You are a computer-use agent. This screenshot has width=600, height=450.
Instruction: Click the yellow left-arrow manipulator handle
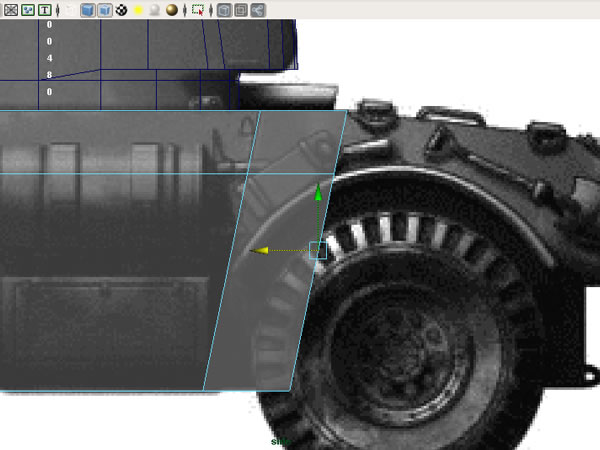pyautogui.click(x=259, y=251)
